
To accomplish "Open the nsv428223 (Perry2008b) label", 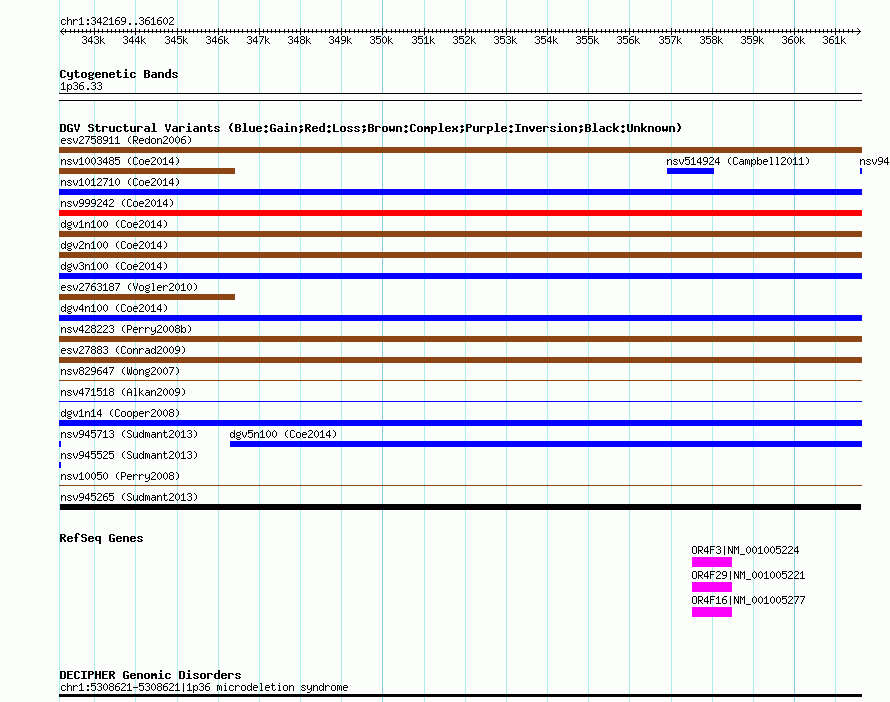I will pos(126,329).
